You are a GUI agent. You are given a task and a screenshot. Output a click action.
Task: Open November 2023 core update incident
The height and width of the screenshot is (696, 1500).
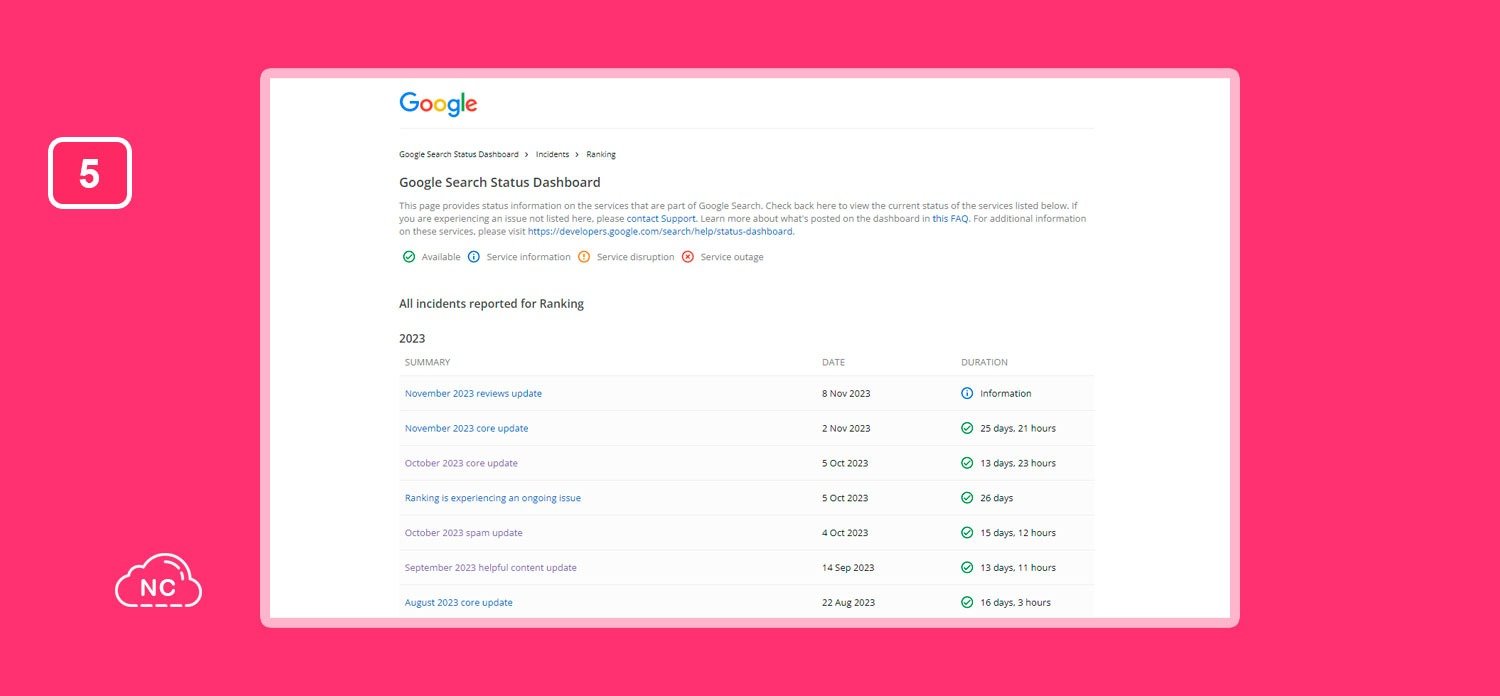(x=466, y=429)
